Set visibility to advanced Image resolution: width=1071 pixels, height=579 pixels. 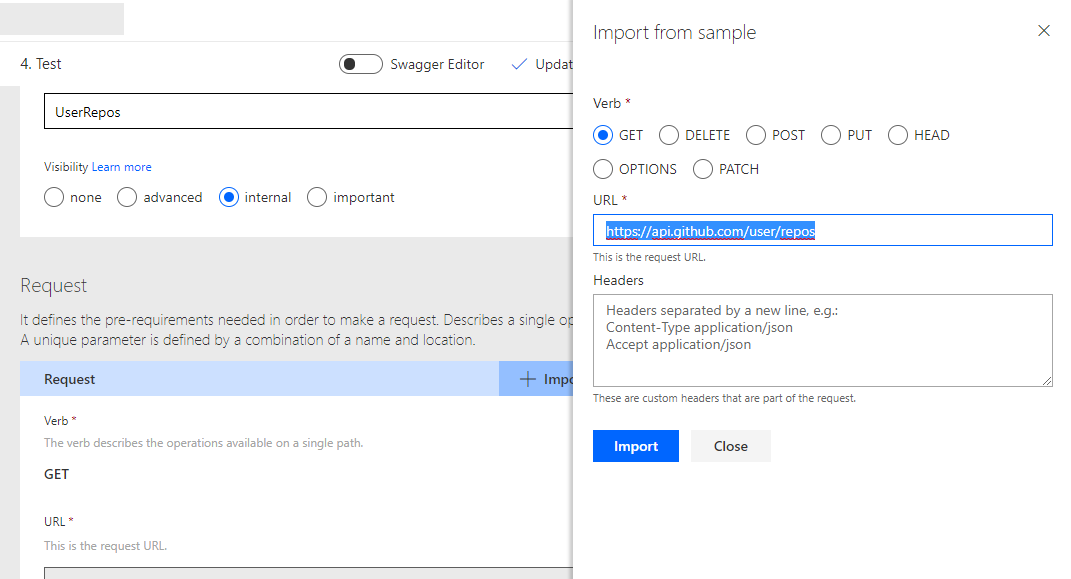click(x=127, y=197)
